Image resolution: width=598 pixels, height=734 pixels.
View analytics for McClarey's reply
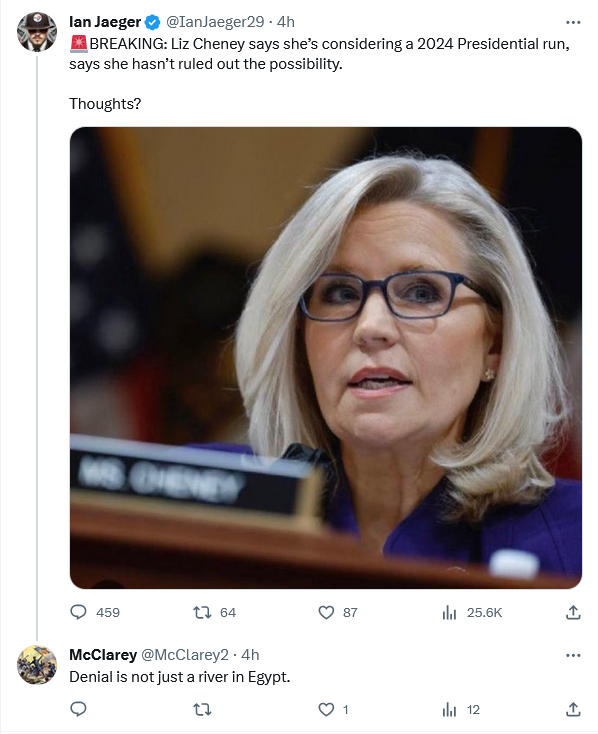click(x=461, y=710)
